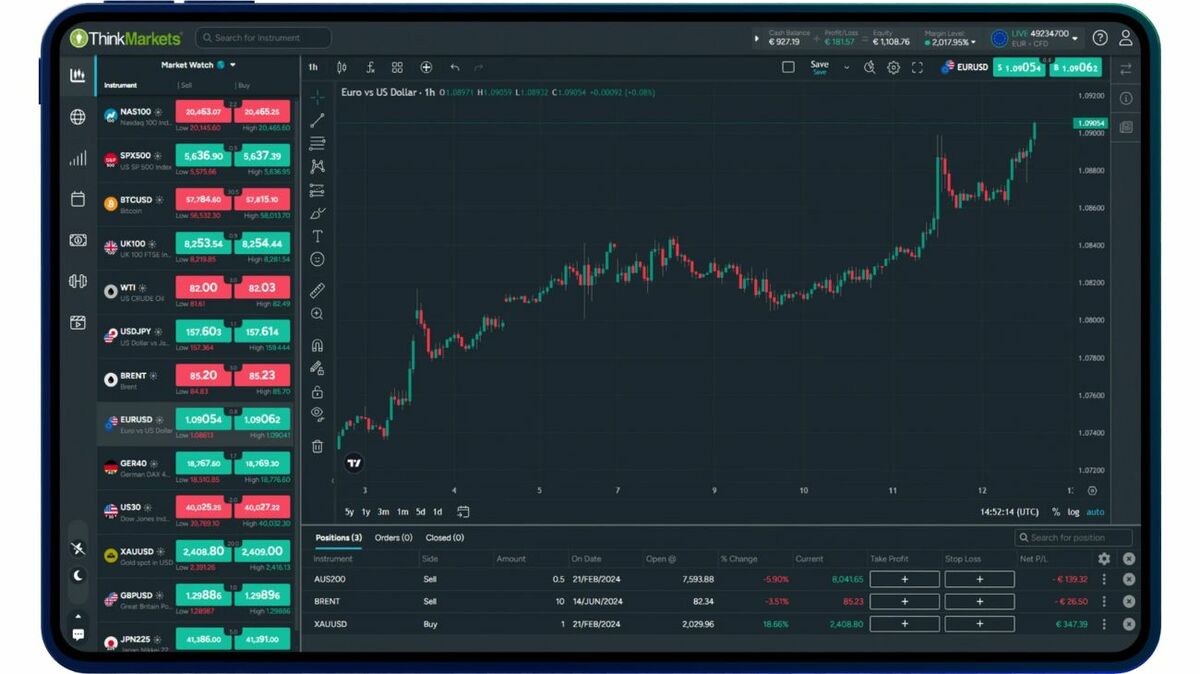Toggle magnet mode for drawings
1200x674 pixels.
(x=317, y=346)
